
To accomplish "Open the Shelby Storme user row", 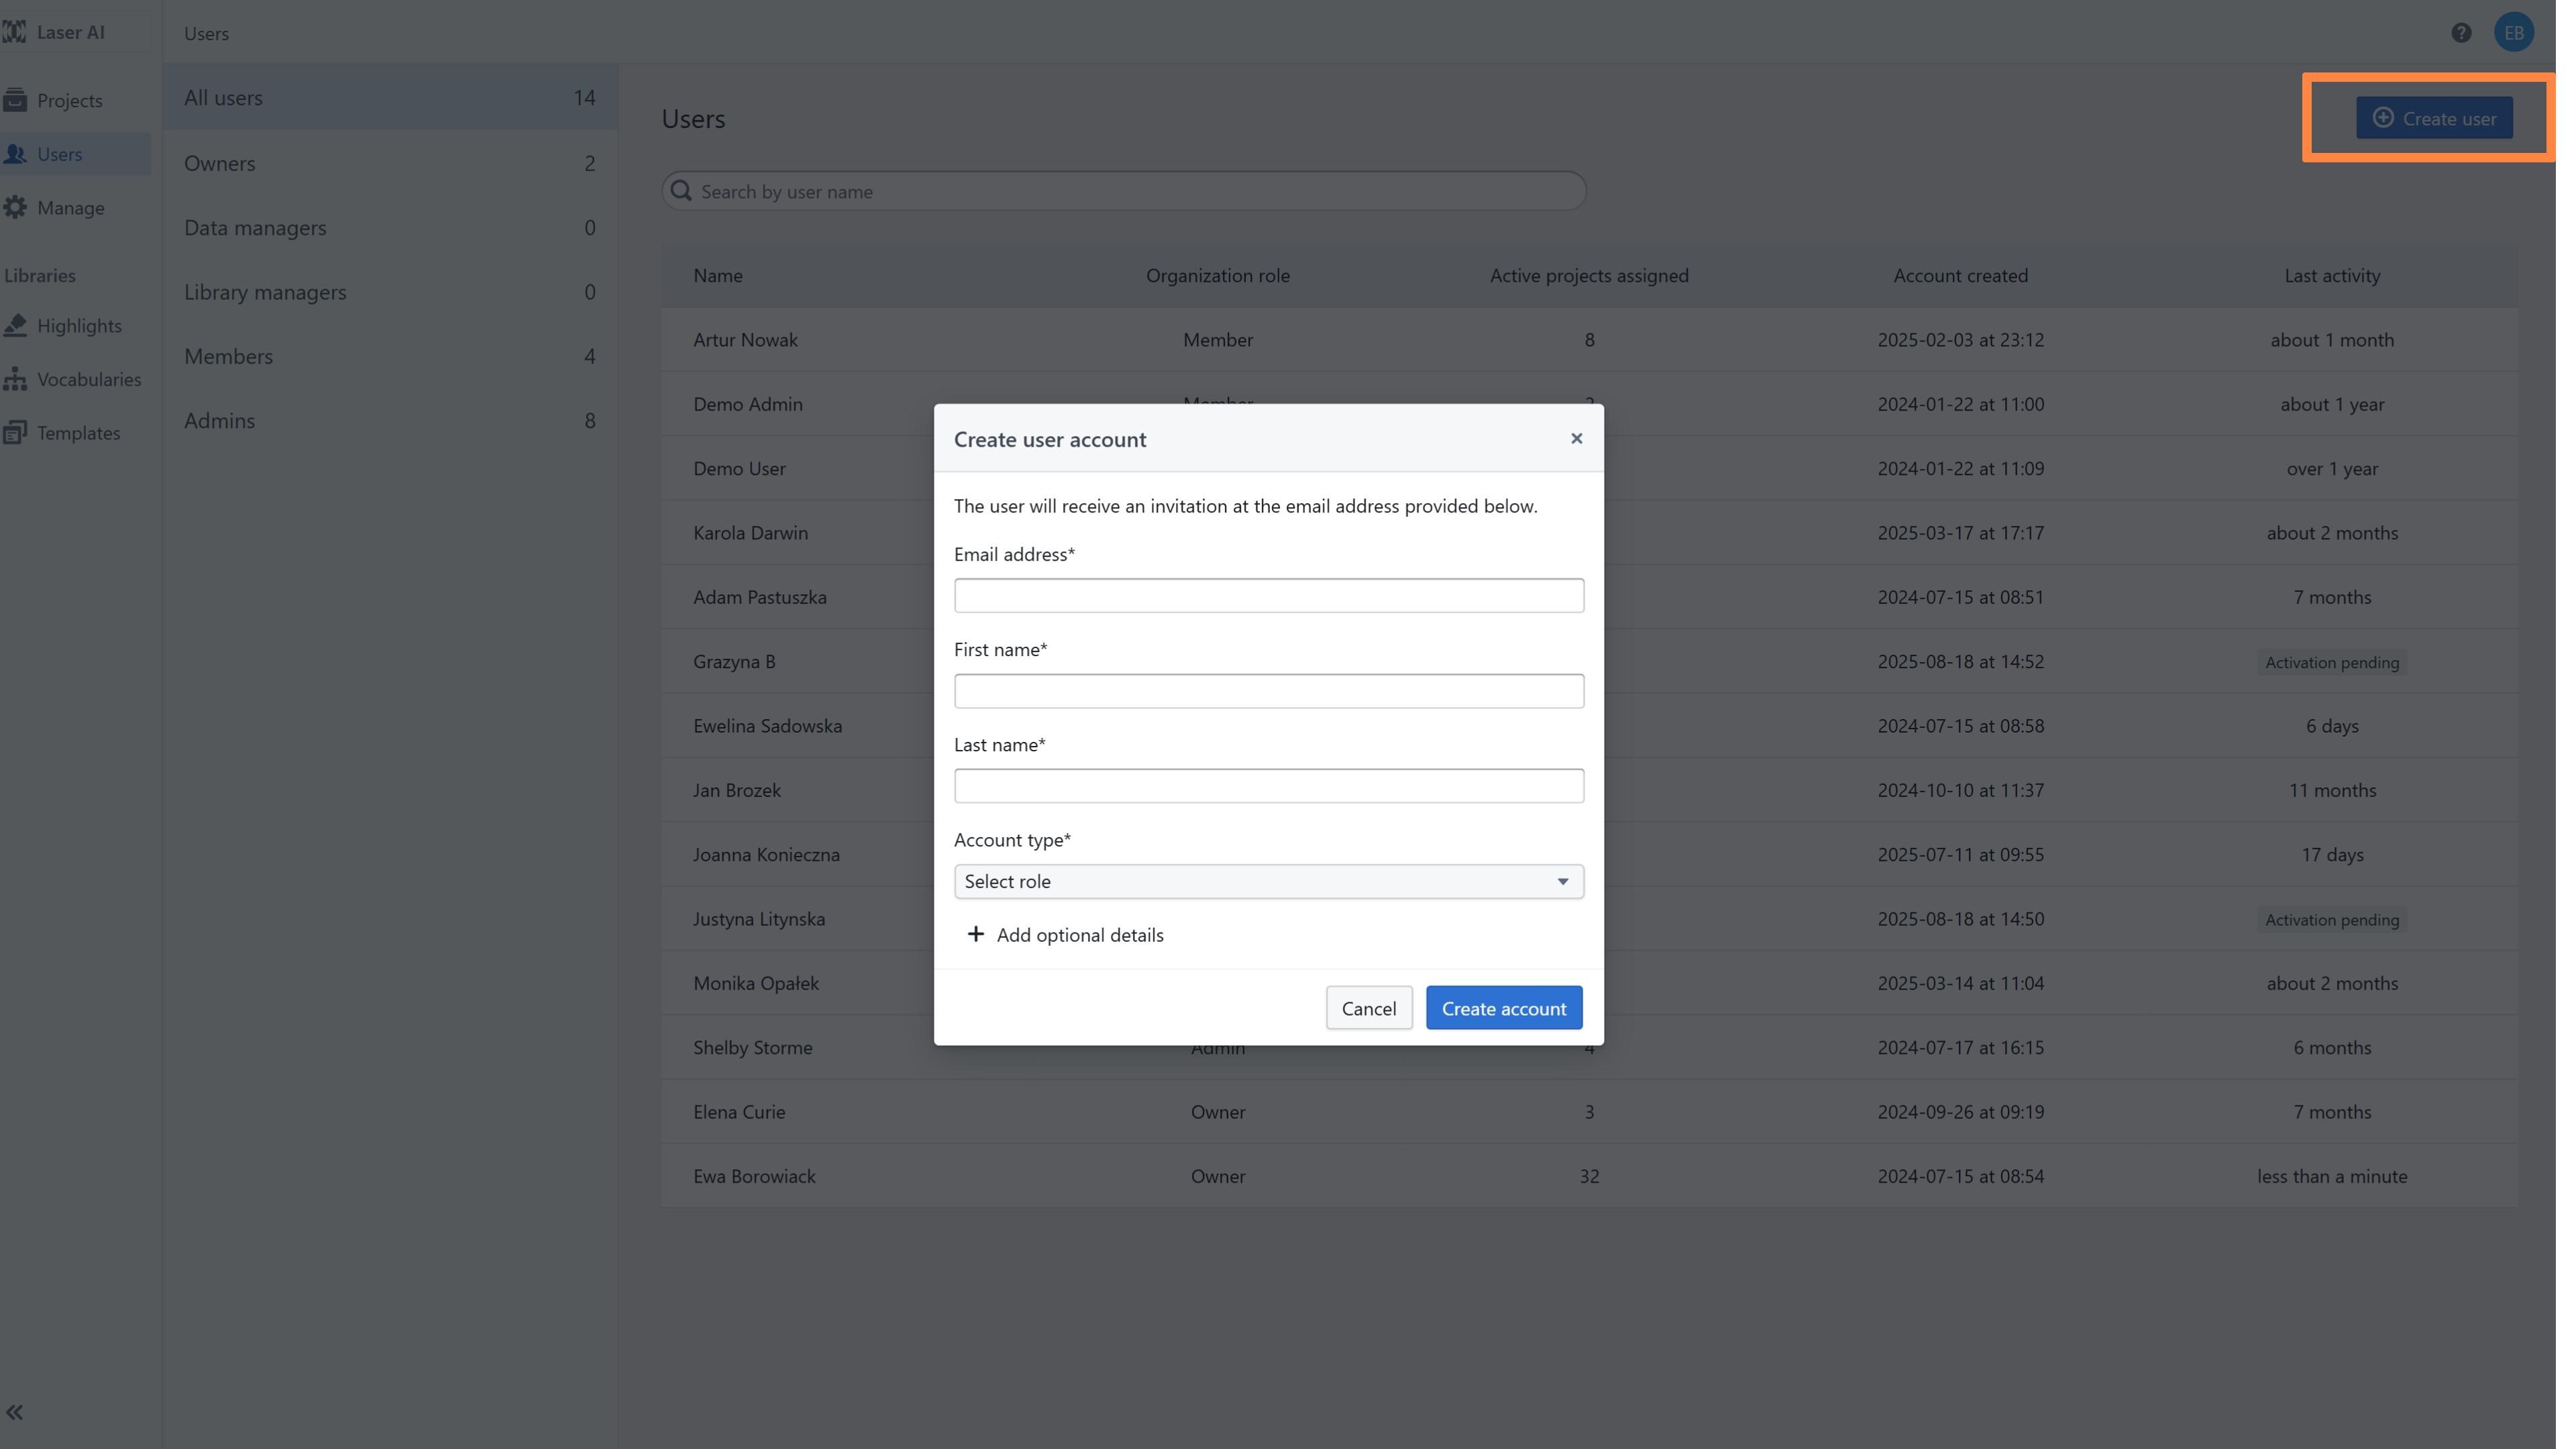I will [1589, 1047].
